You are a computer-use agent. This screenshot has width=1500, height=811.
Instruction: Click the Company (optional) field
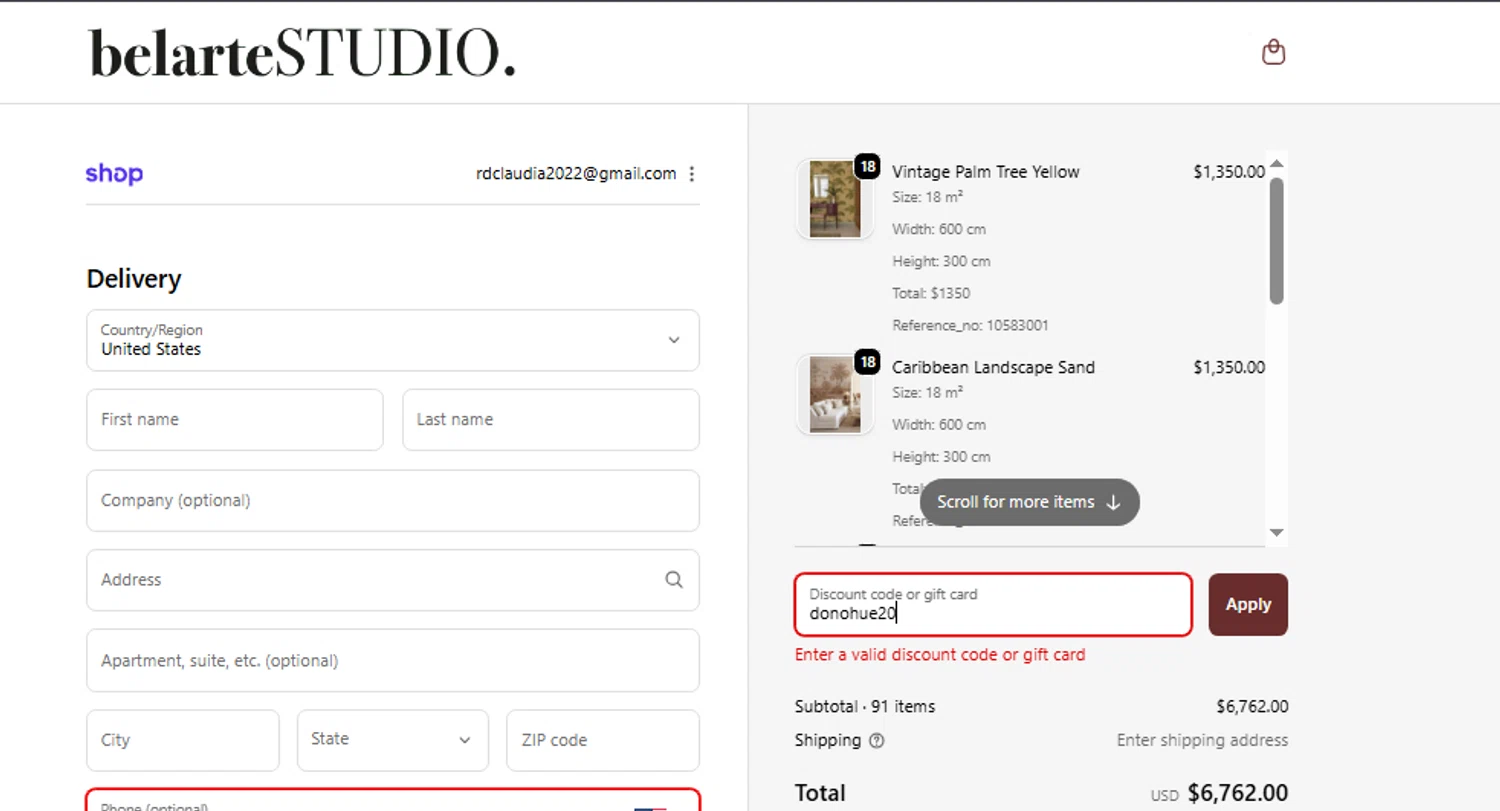[393, 501]
